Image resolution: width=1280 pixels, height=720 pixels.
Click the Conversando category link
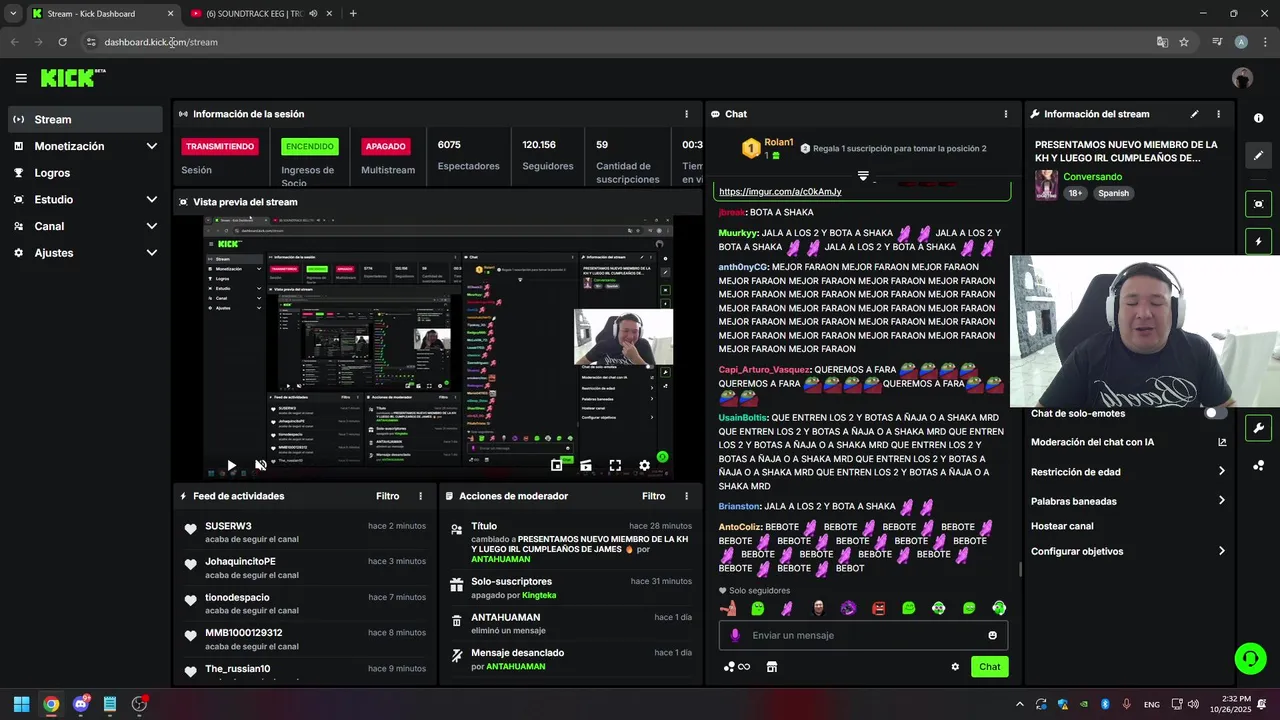1092,177
